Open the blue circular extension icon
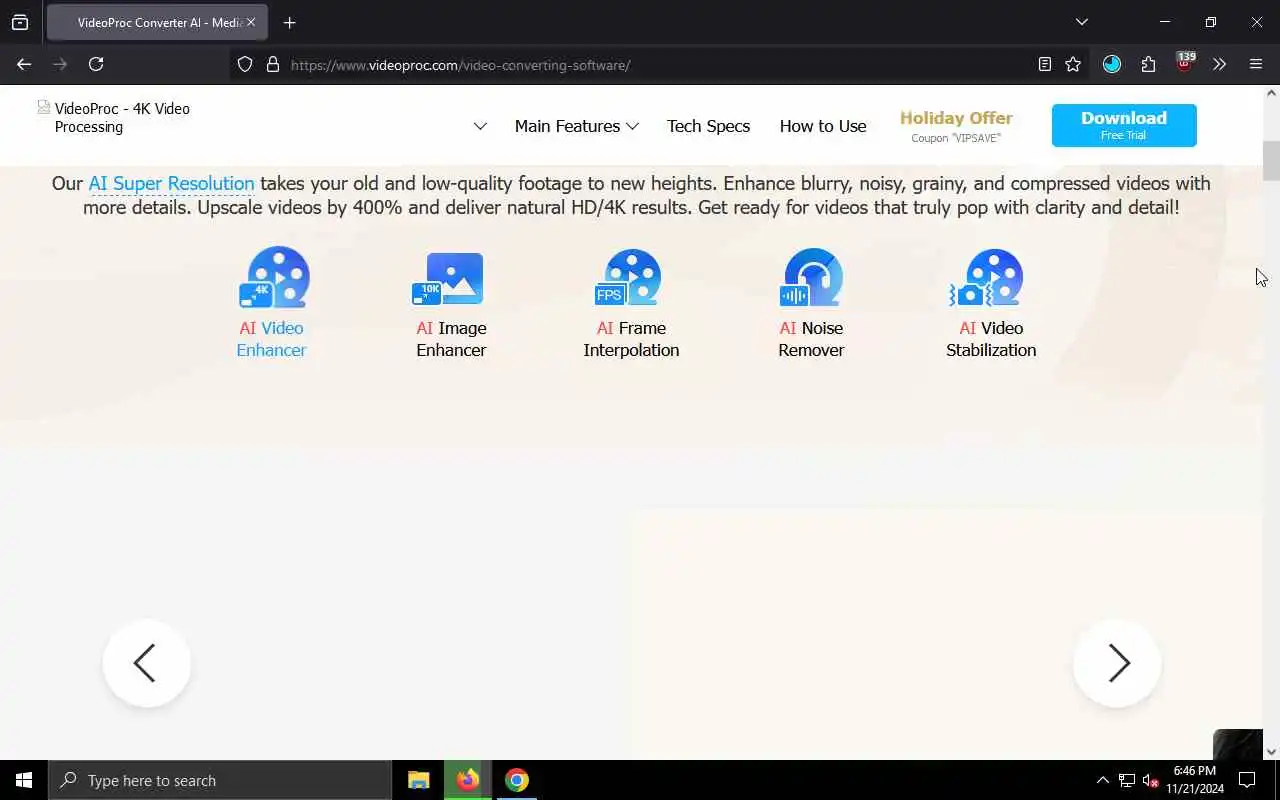 (x=1112, y=64)
